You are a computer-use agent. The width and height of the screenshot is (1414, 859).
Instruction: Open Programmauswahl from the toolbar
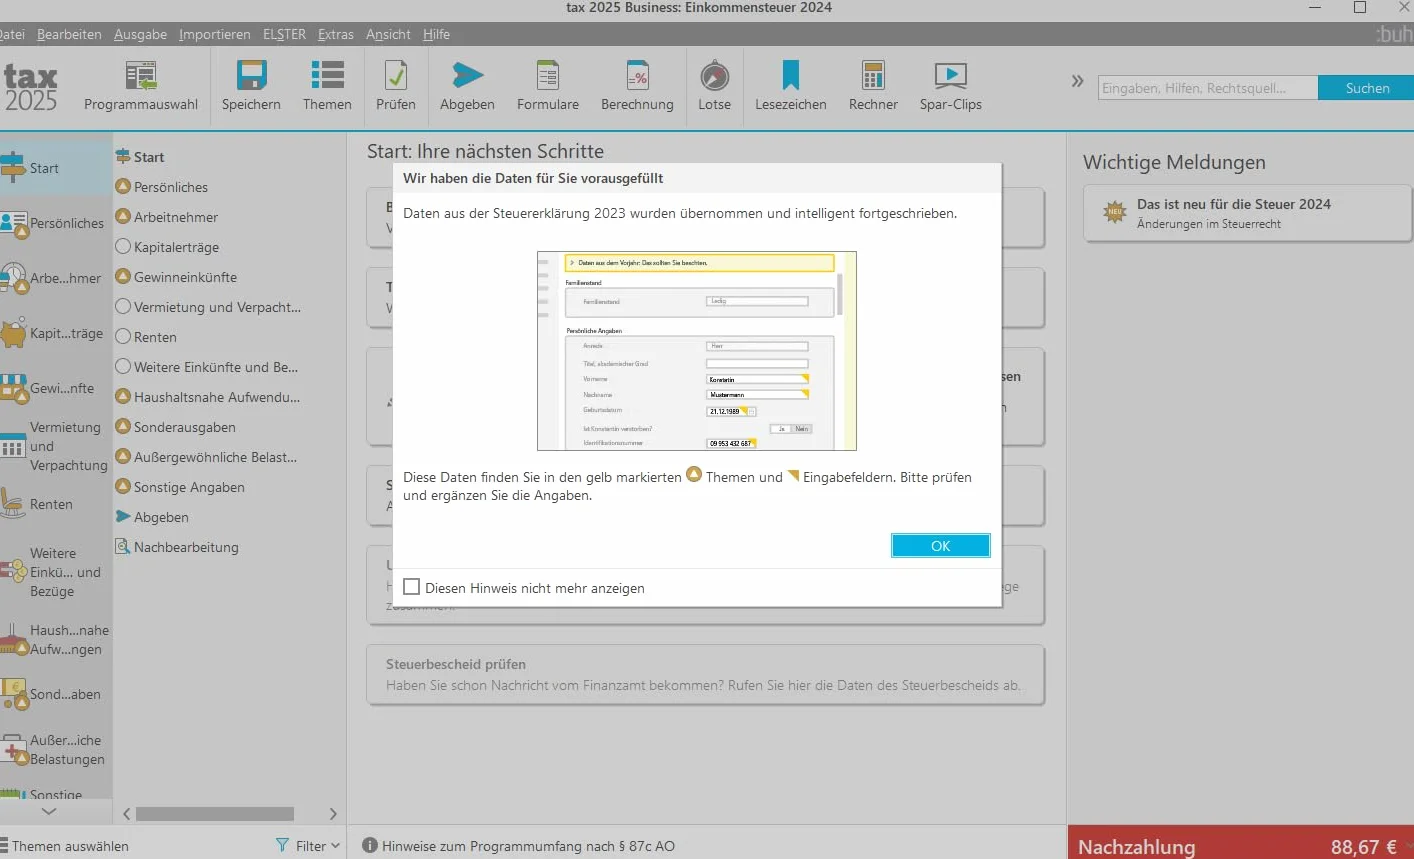141,86
